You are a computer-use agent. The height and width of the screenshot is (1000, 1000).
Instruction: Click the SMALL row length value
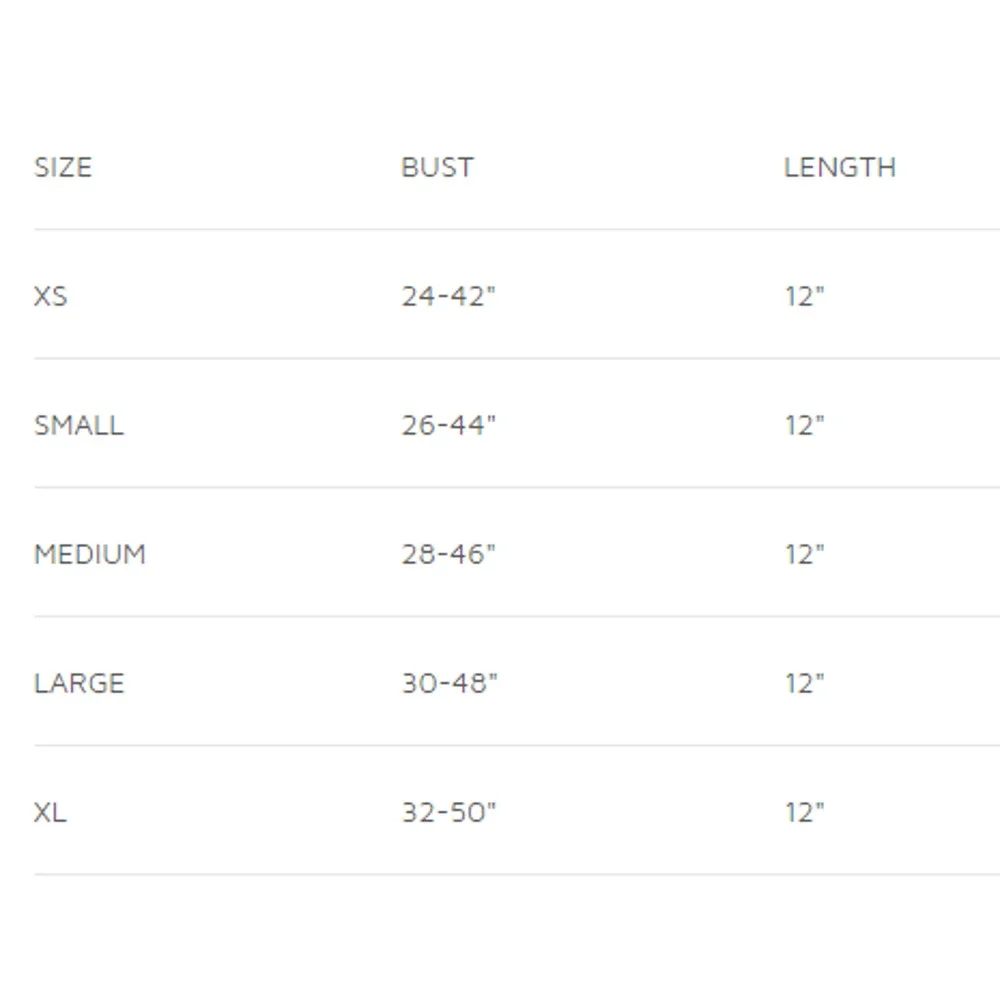(804, 425)
